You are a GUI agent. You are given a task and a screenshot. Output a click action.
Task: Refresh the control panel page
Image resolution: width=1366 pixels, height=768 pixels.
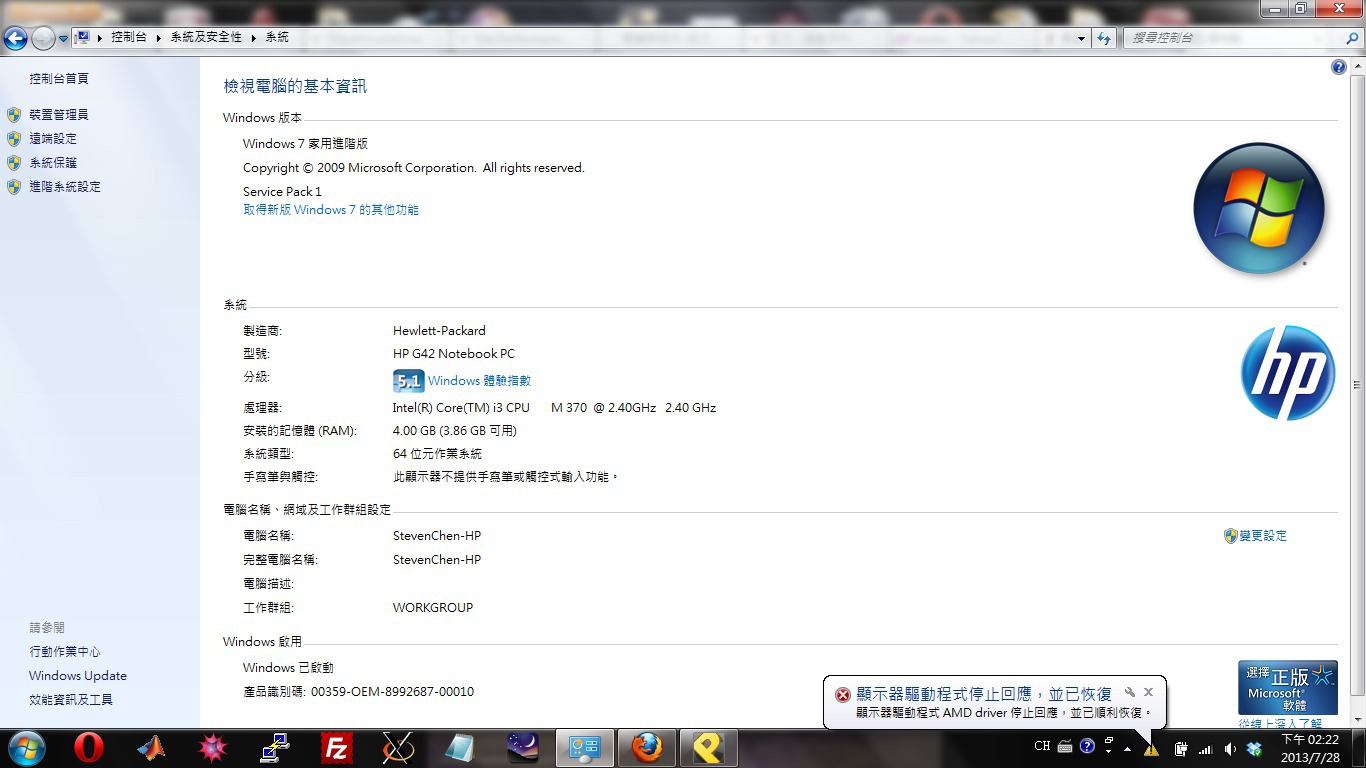click(1104, 38)
